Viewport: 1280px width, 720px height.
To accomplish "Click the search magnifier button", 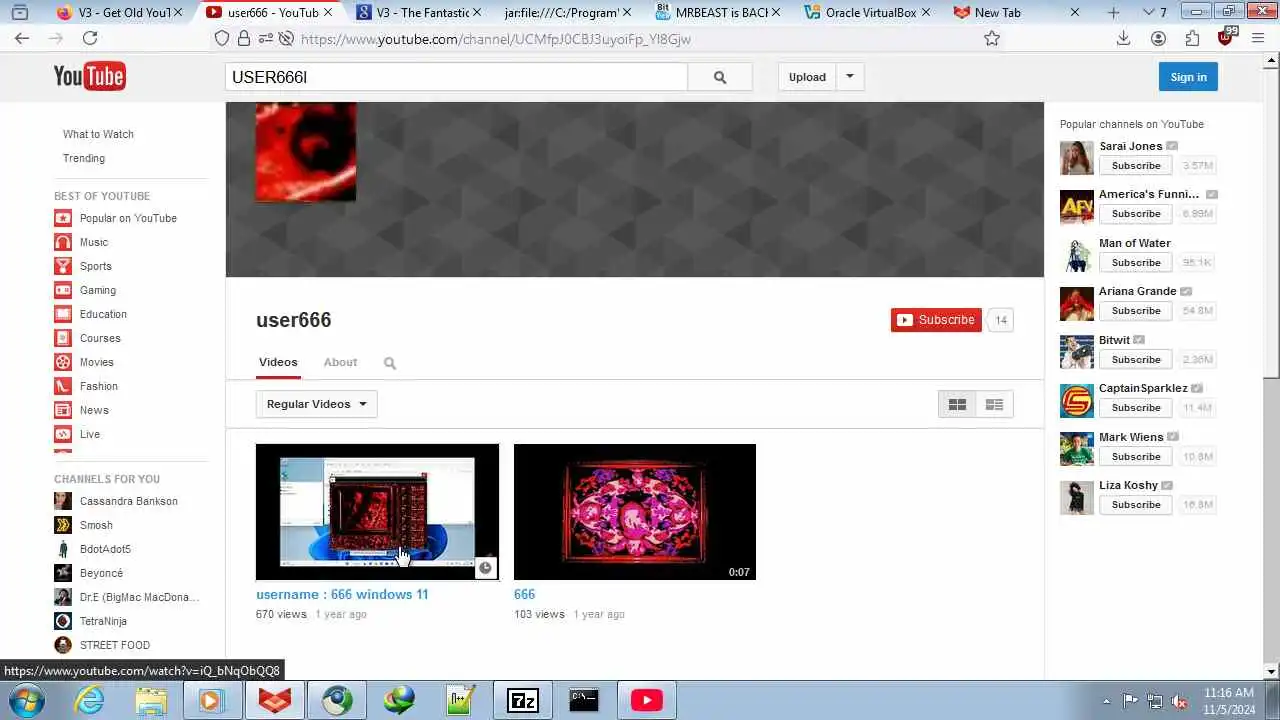I will [720, 77].
